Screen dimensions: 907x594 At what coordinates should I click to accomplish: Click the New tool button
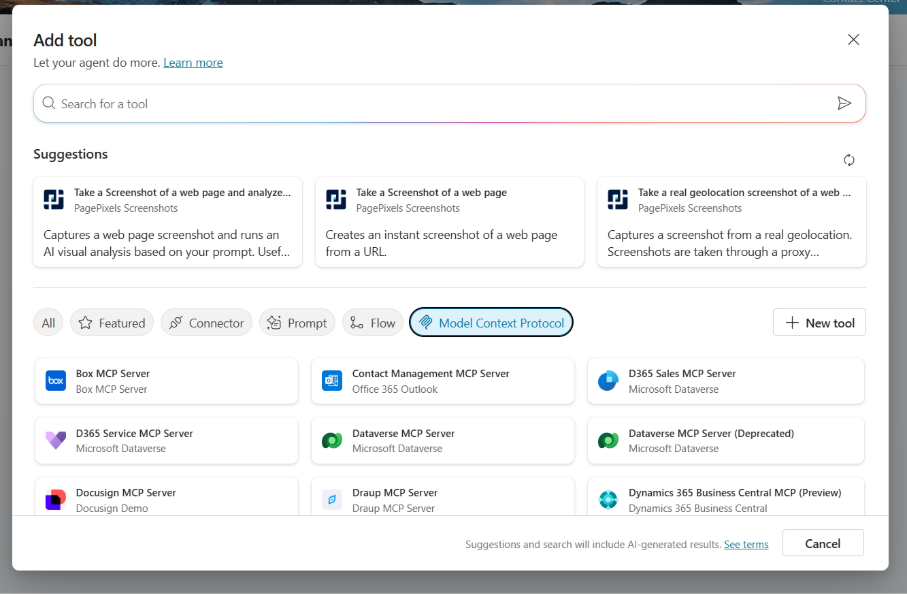coord(819,322)
